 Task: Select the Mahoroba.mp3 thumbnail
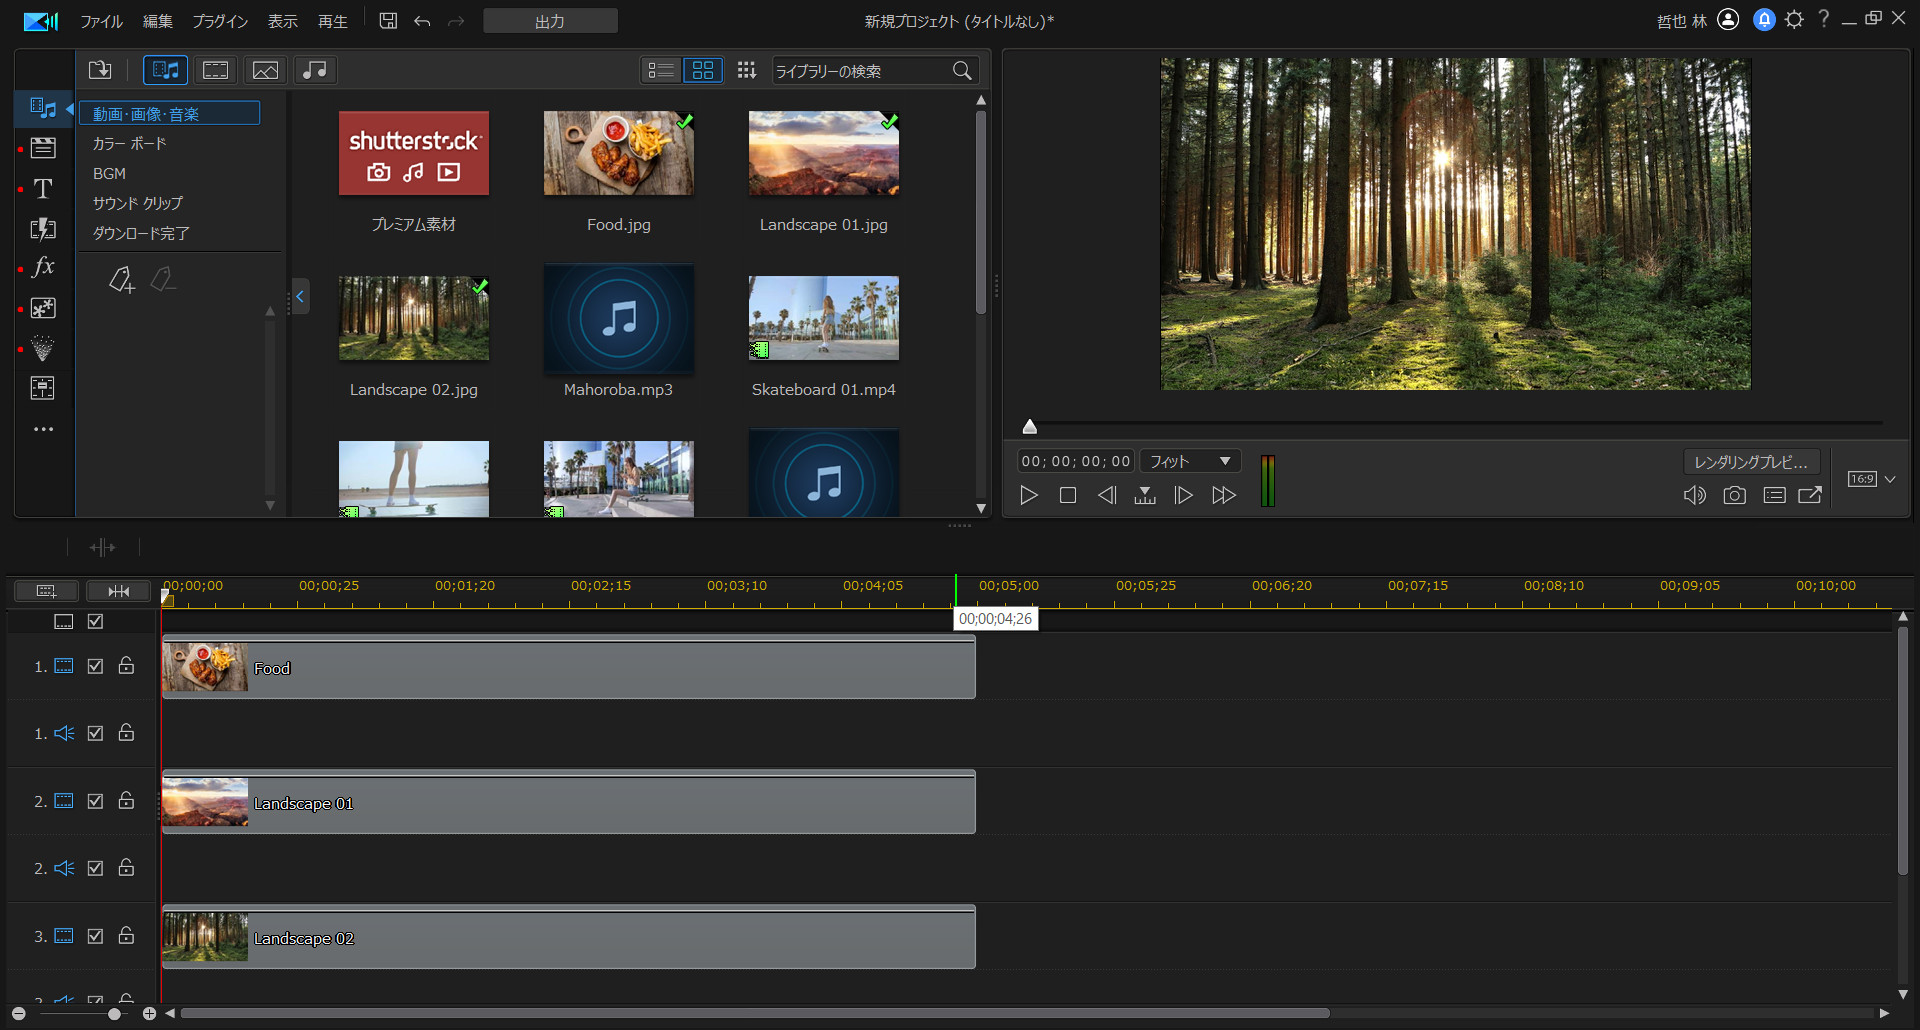(x=618, y=318)
